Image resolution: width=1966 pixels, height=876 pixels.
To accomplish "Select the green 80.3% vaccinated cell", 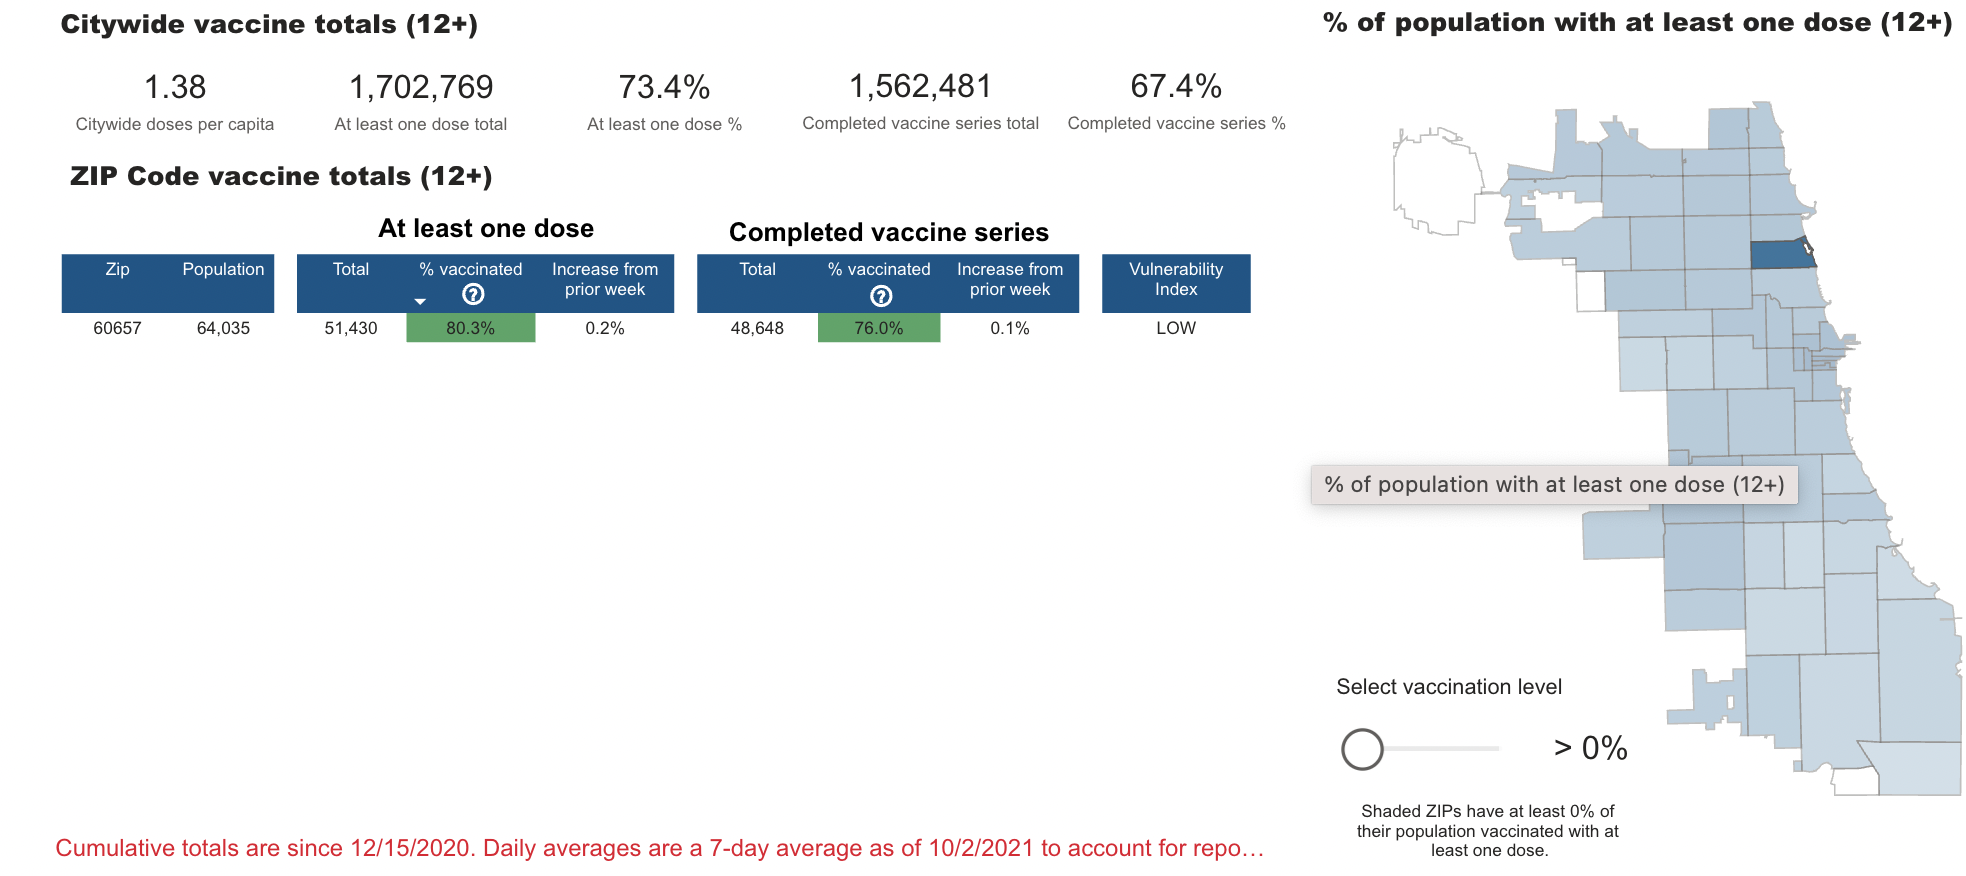I will tap(470, 328).
